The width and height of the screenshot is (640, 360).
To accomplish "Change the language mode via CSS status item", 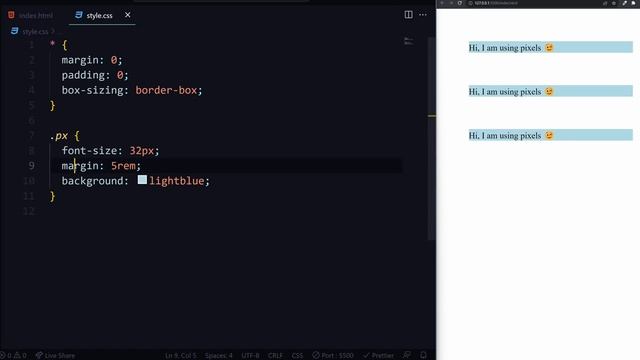I will click(x=297, y=356).
